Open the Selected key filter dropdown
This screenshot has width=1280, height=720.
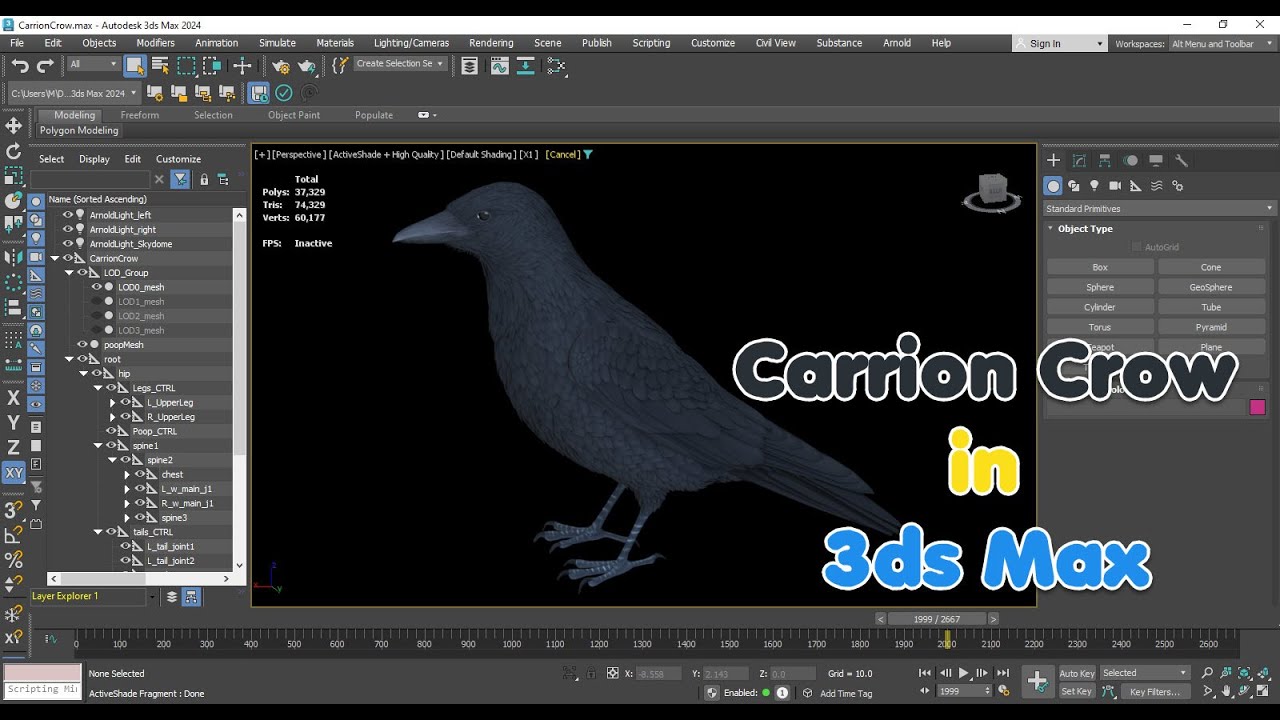[x=1144, y=673]
